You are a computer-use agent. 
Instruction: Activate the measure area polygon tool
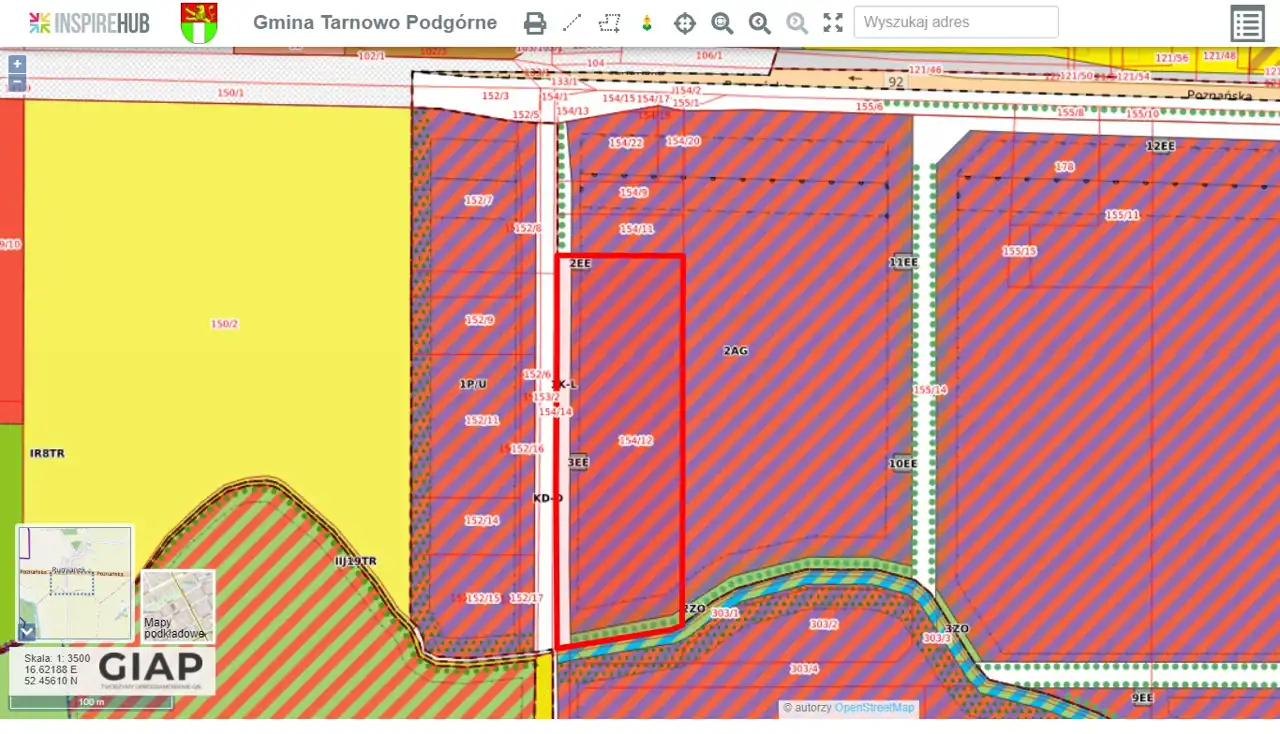tap(609, 23)
